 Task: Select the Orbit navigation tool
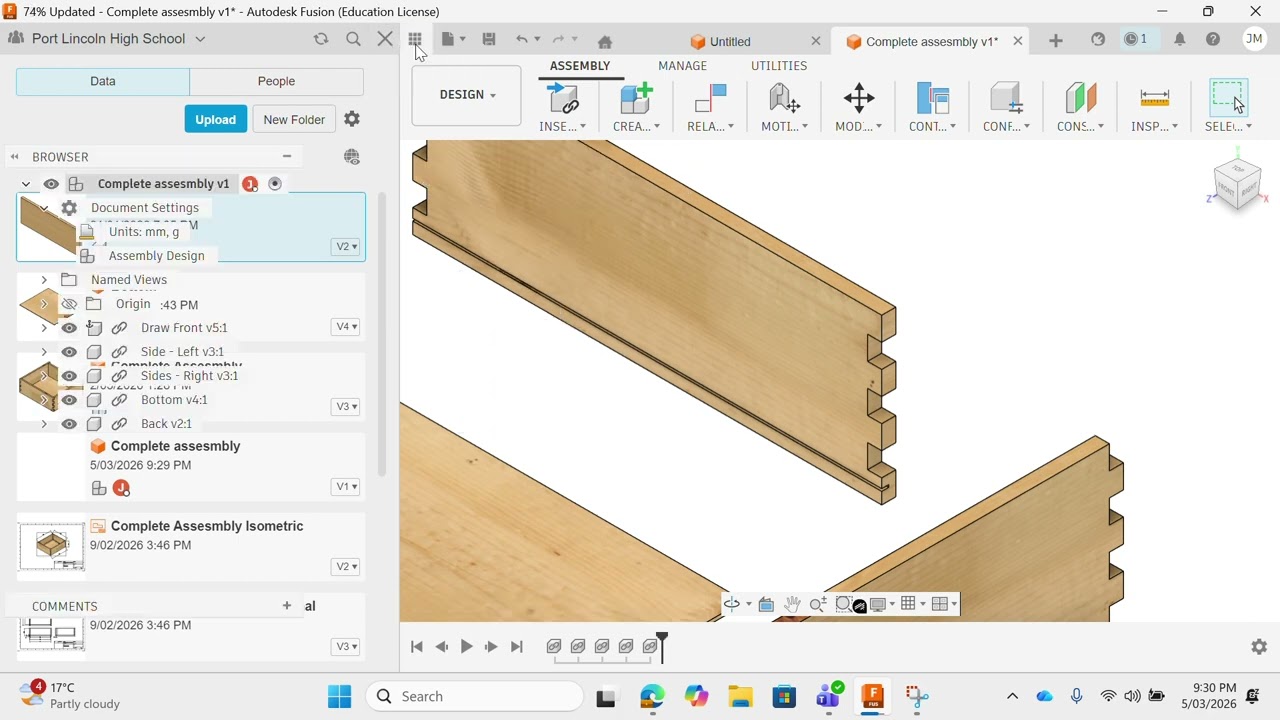click(x=732, y=604)
